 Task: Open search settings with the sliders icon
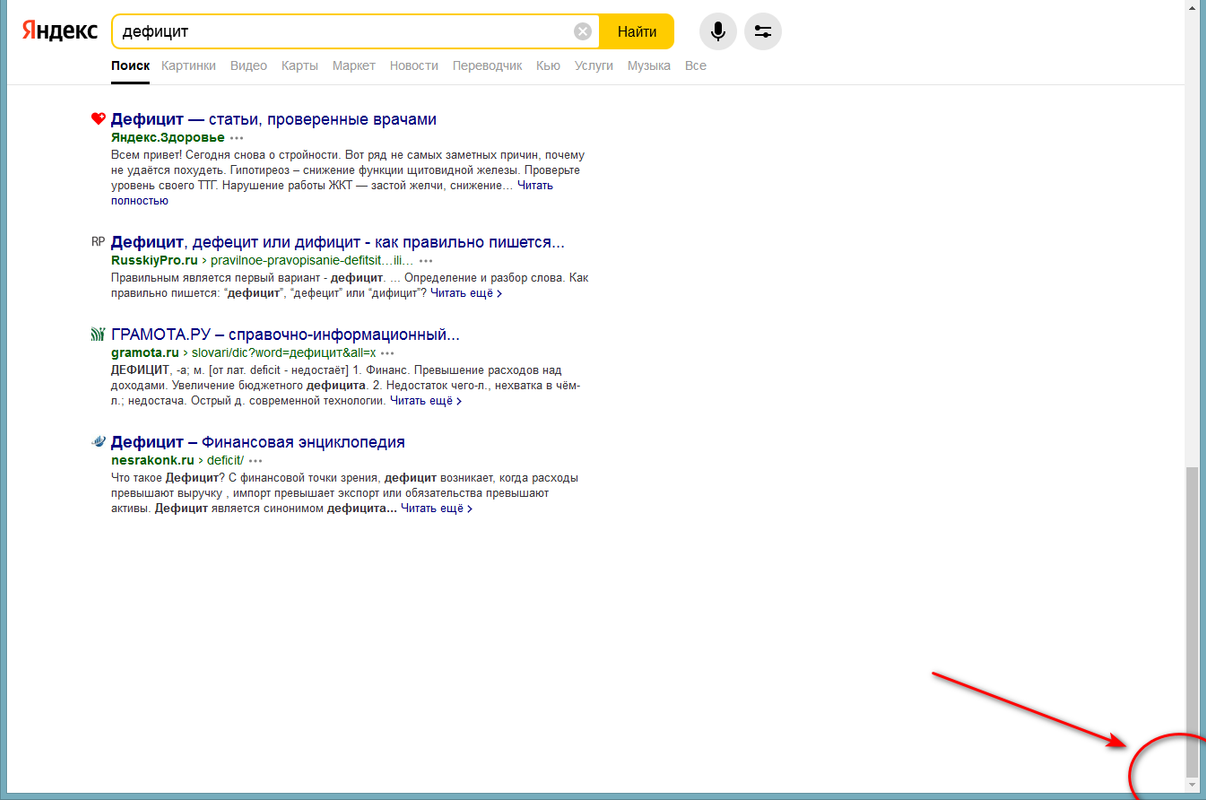[763, 32]
